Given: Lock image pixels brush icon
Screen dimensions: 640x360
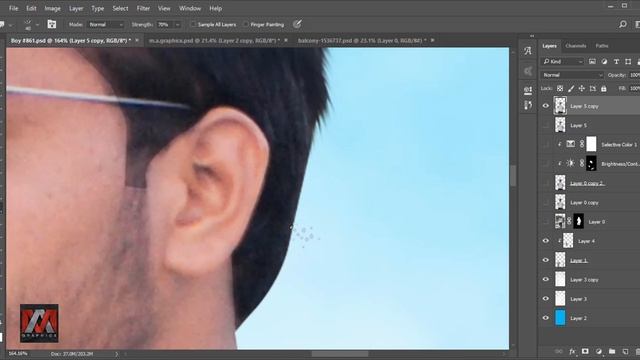Looking at the screenshot, I should tap(571, 89).
